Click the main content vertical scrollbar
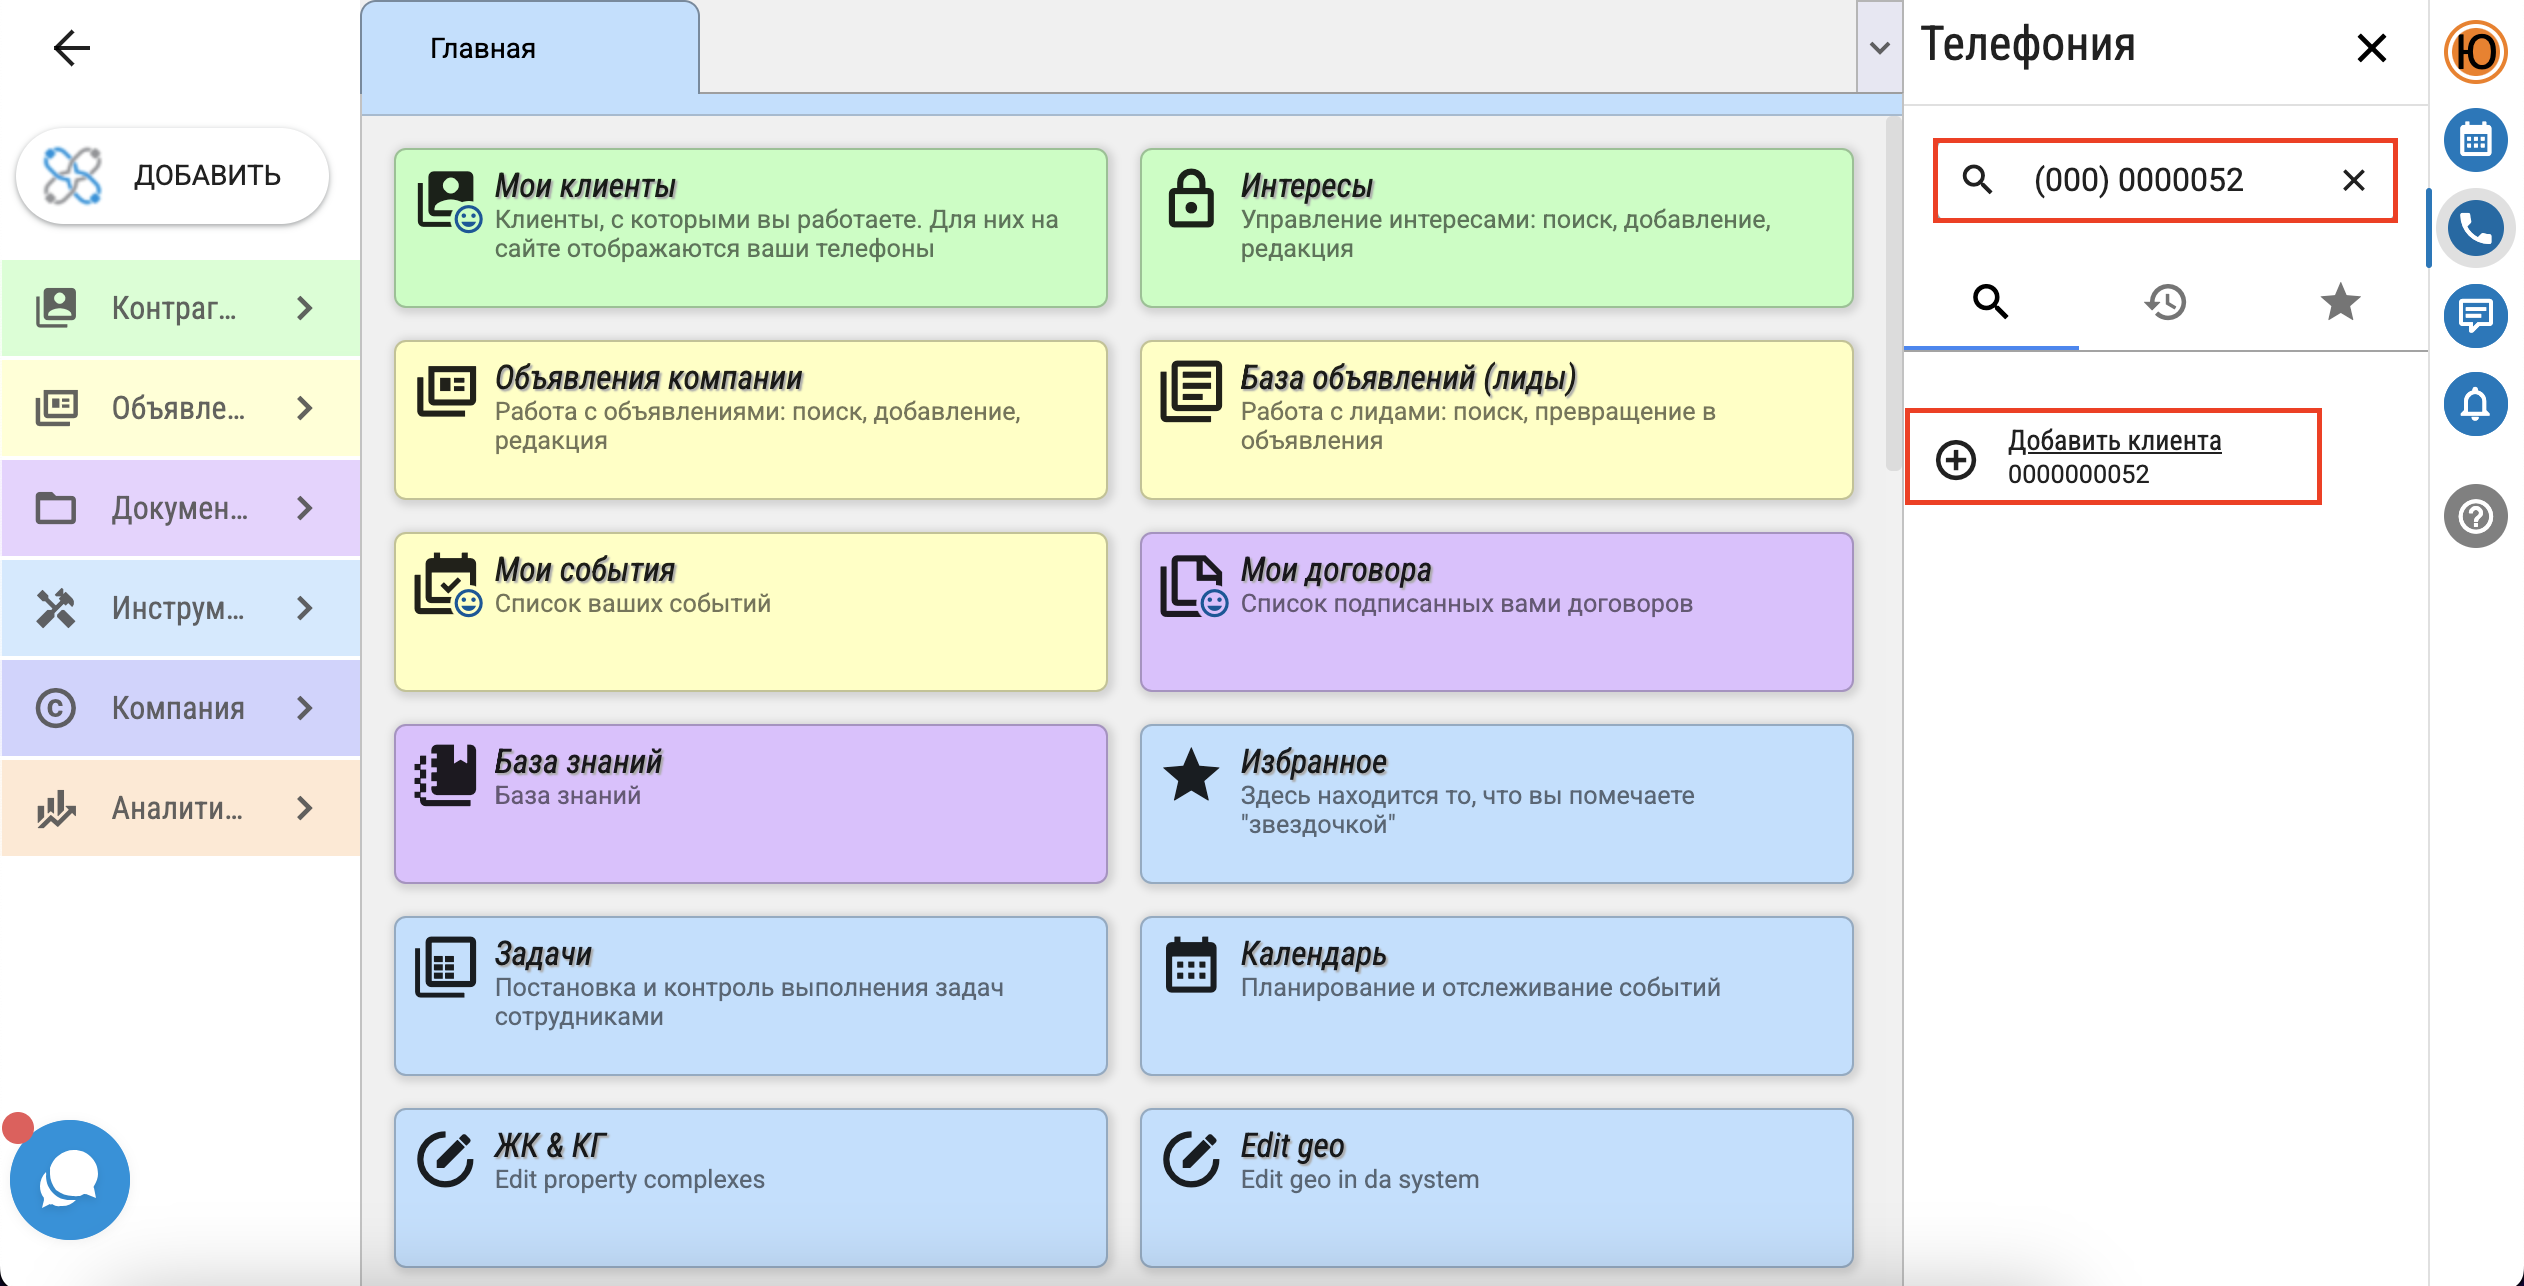 tap(1892, 295)
